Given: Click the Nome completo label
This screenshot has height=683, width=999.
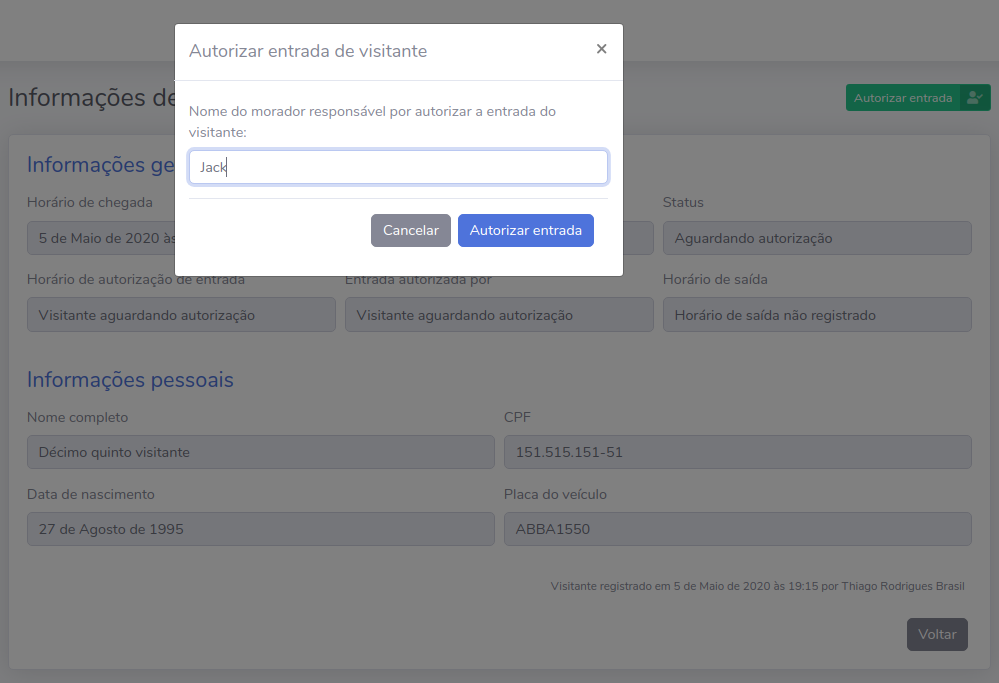Looking at the screenshot, I should (77, 417).
